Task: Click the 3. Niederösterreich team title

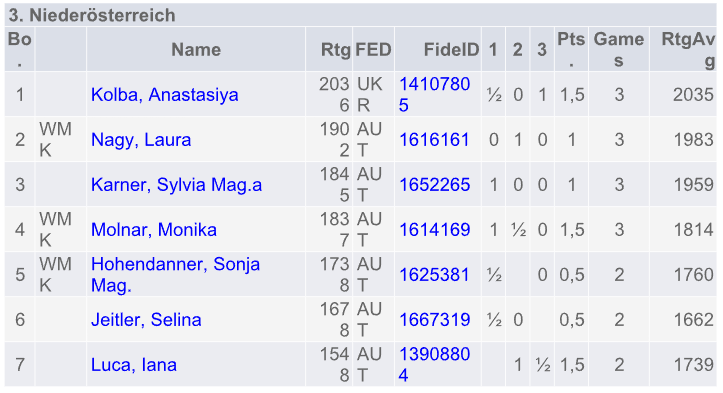Action: click(92, 15)
